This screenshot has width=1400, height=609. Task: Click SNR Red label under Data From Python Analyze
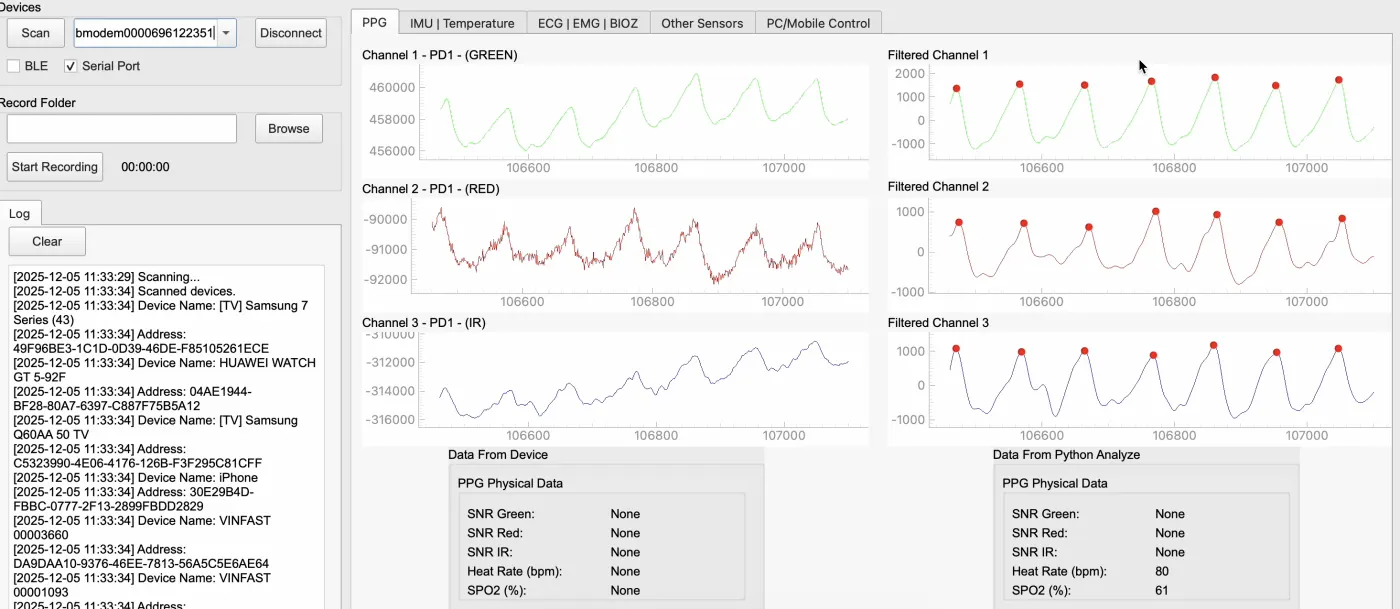[x=1040, y=533]
